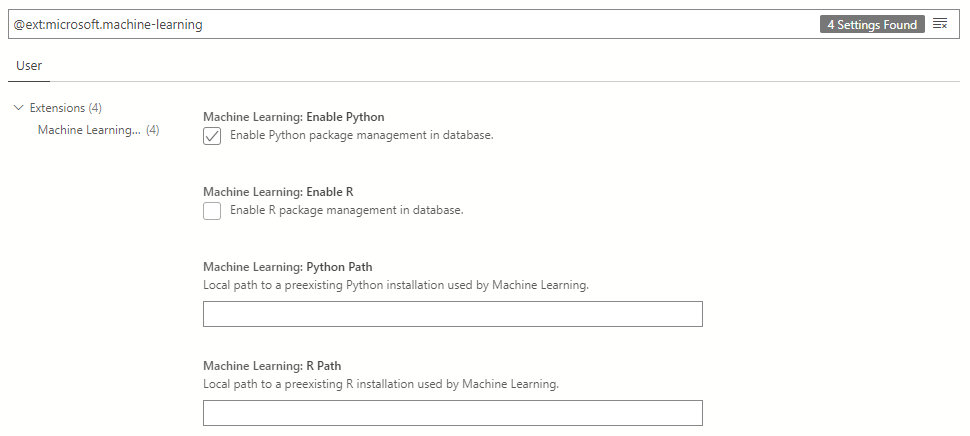
Task: Select the Machine Learning: R Path heading
Action: pyautogui.click(x=272, y=366)
